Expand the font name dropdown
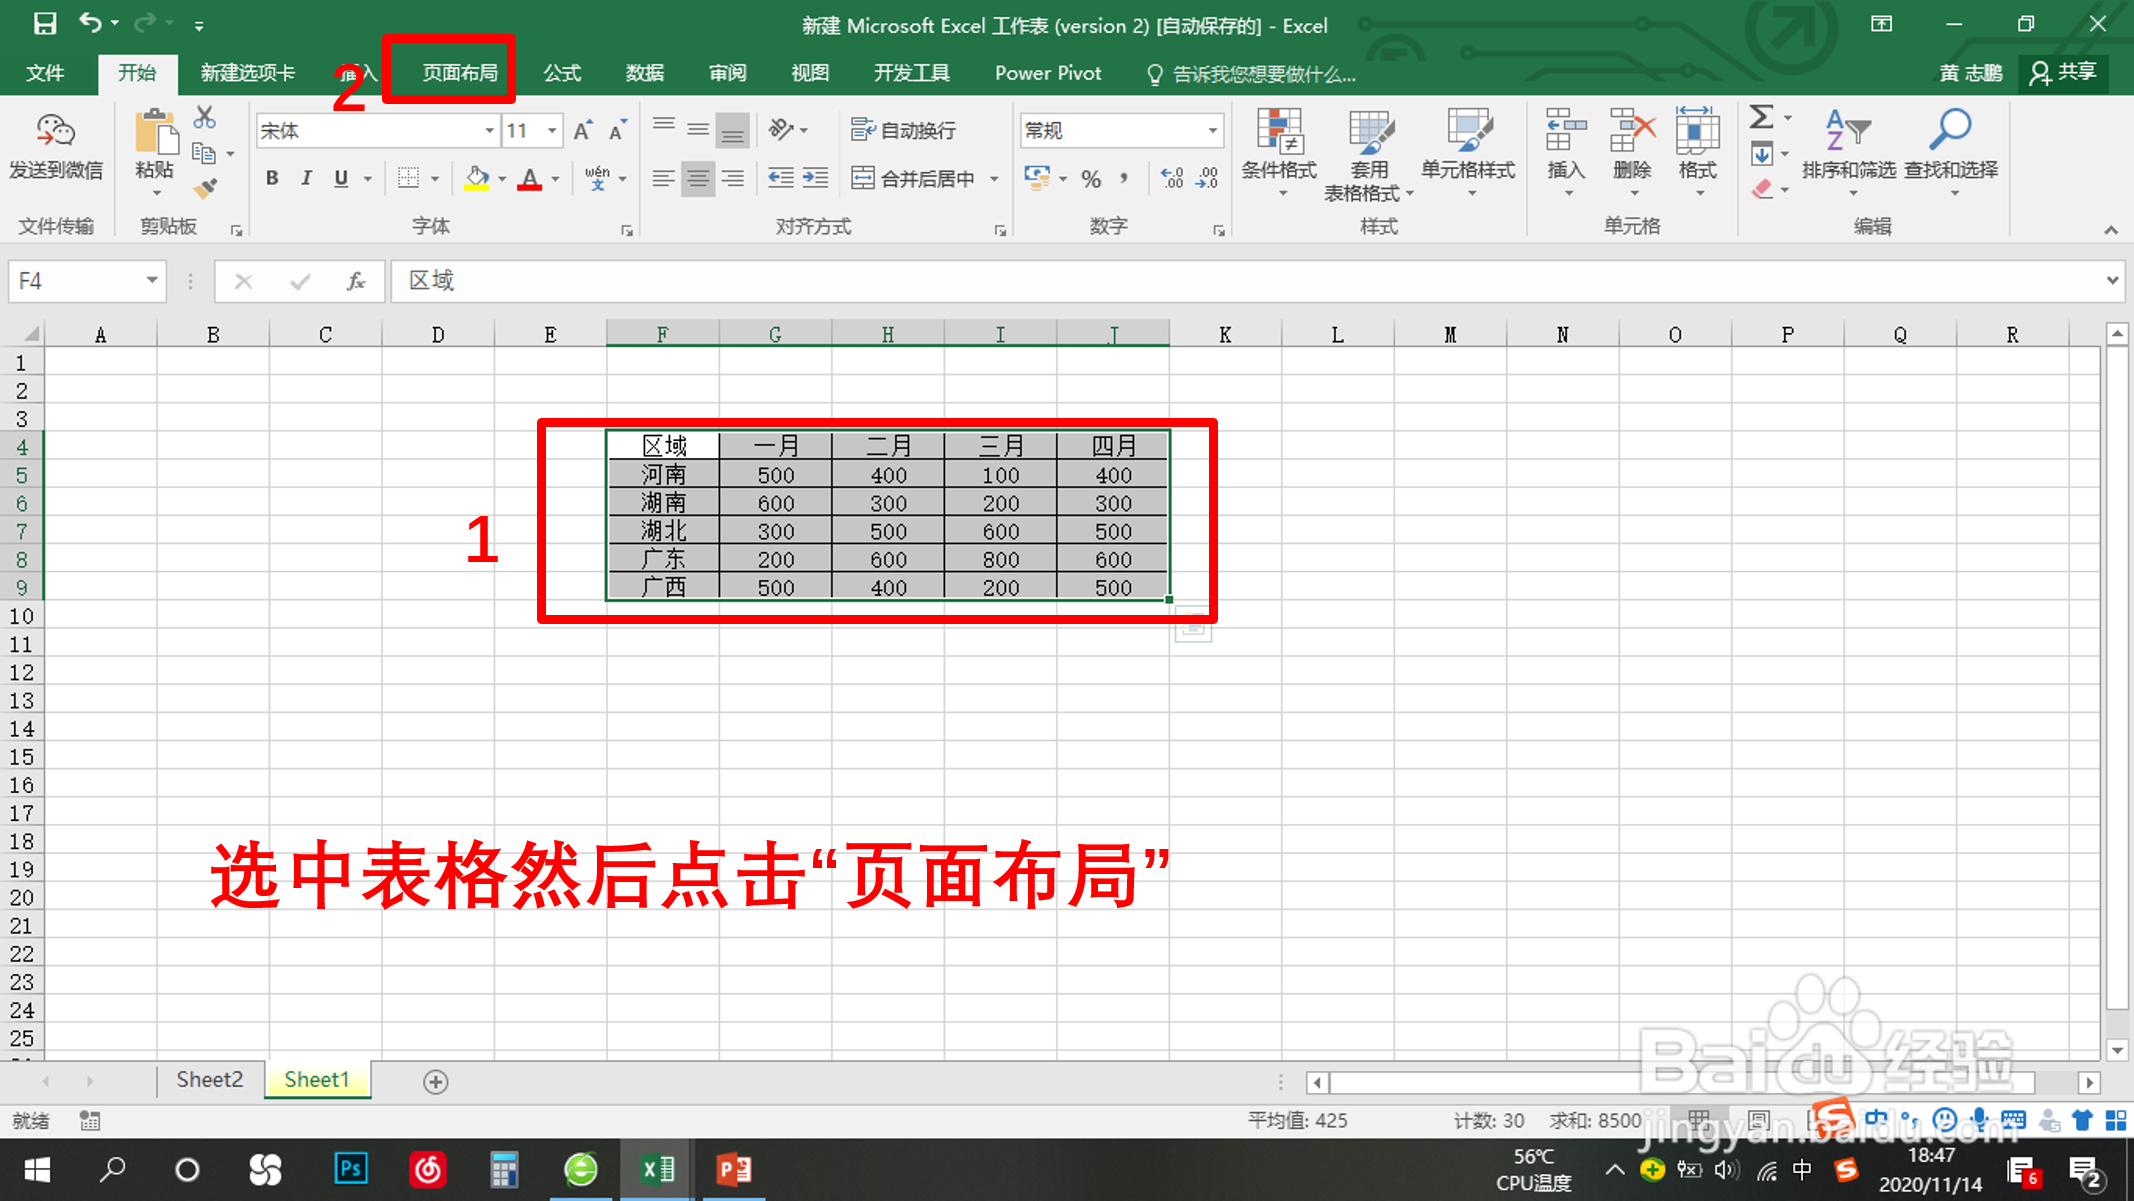Viewport: 2134px width, 1201px height. 489,131
